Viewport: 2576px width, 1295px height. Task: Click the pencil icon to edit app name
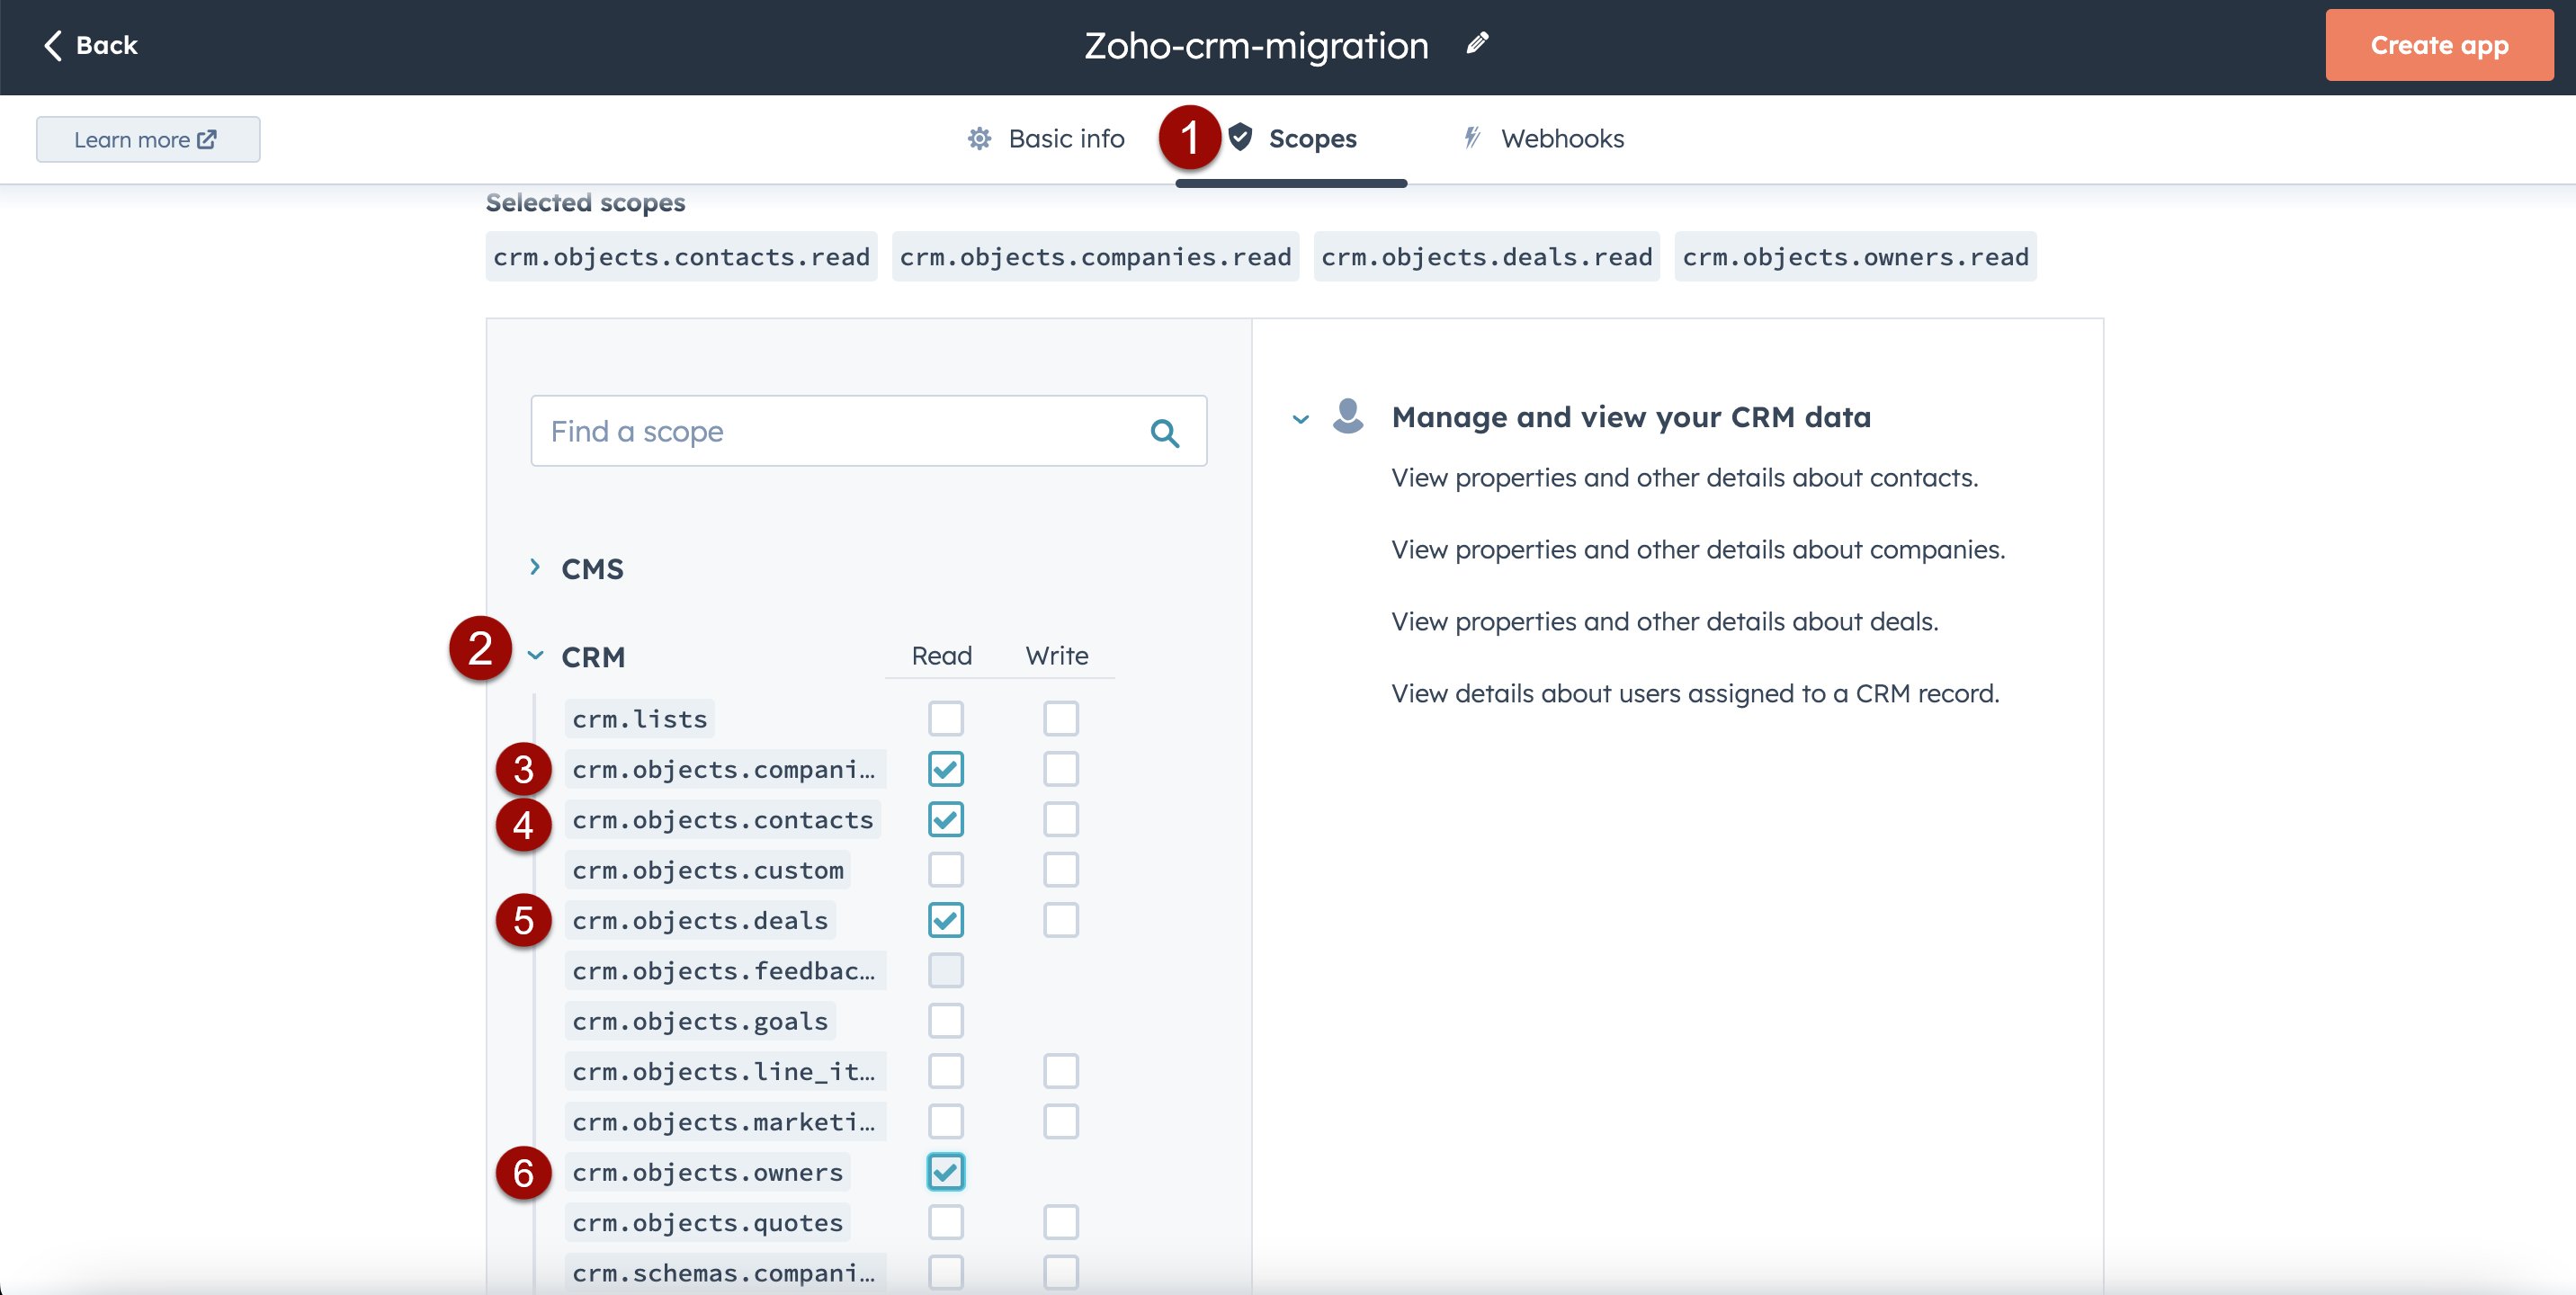pyautogui.click(x=1477, y=44)
